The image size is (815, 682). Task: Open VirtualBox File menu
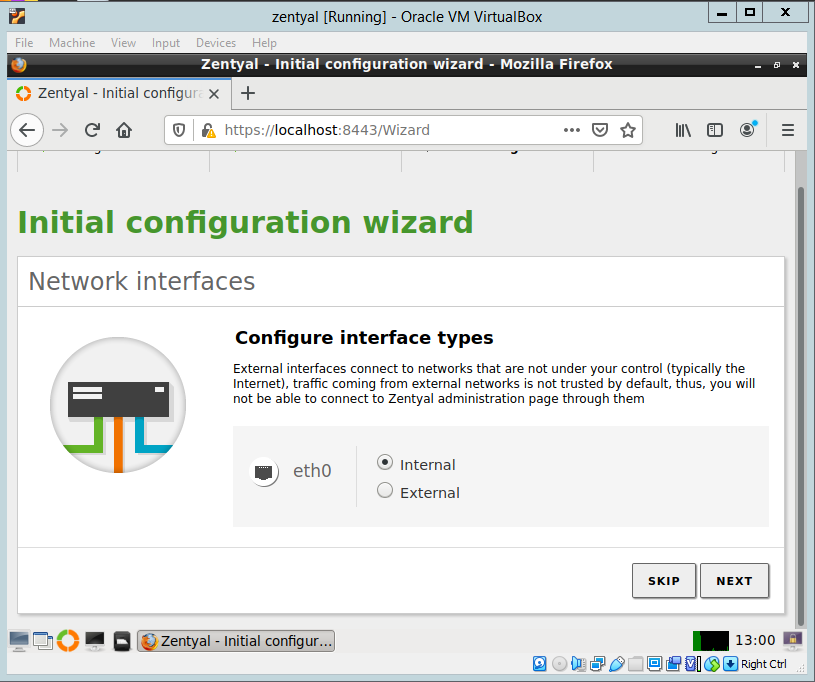(24, 43)
